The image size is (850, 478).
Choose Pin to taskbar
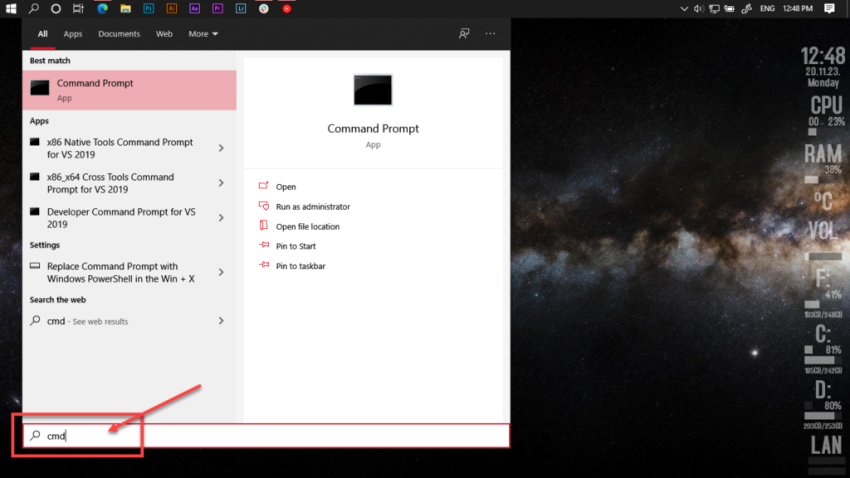(x=300, y=266)
